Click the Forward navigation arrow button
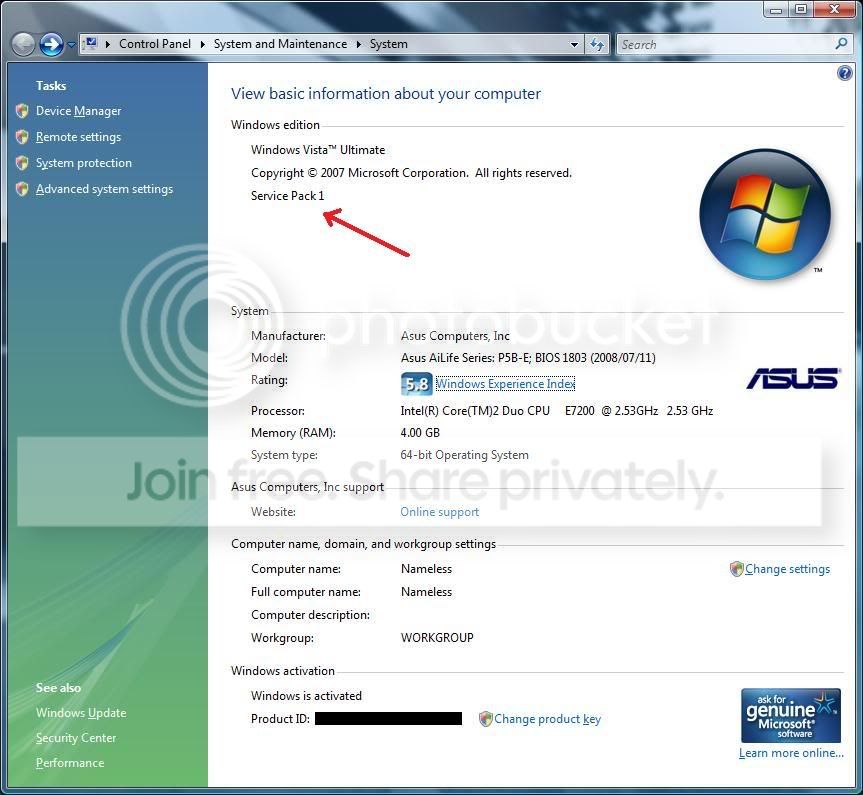Image resolution: width=863 pixels, height=795 pixels. tap(51, 45)
